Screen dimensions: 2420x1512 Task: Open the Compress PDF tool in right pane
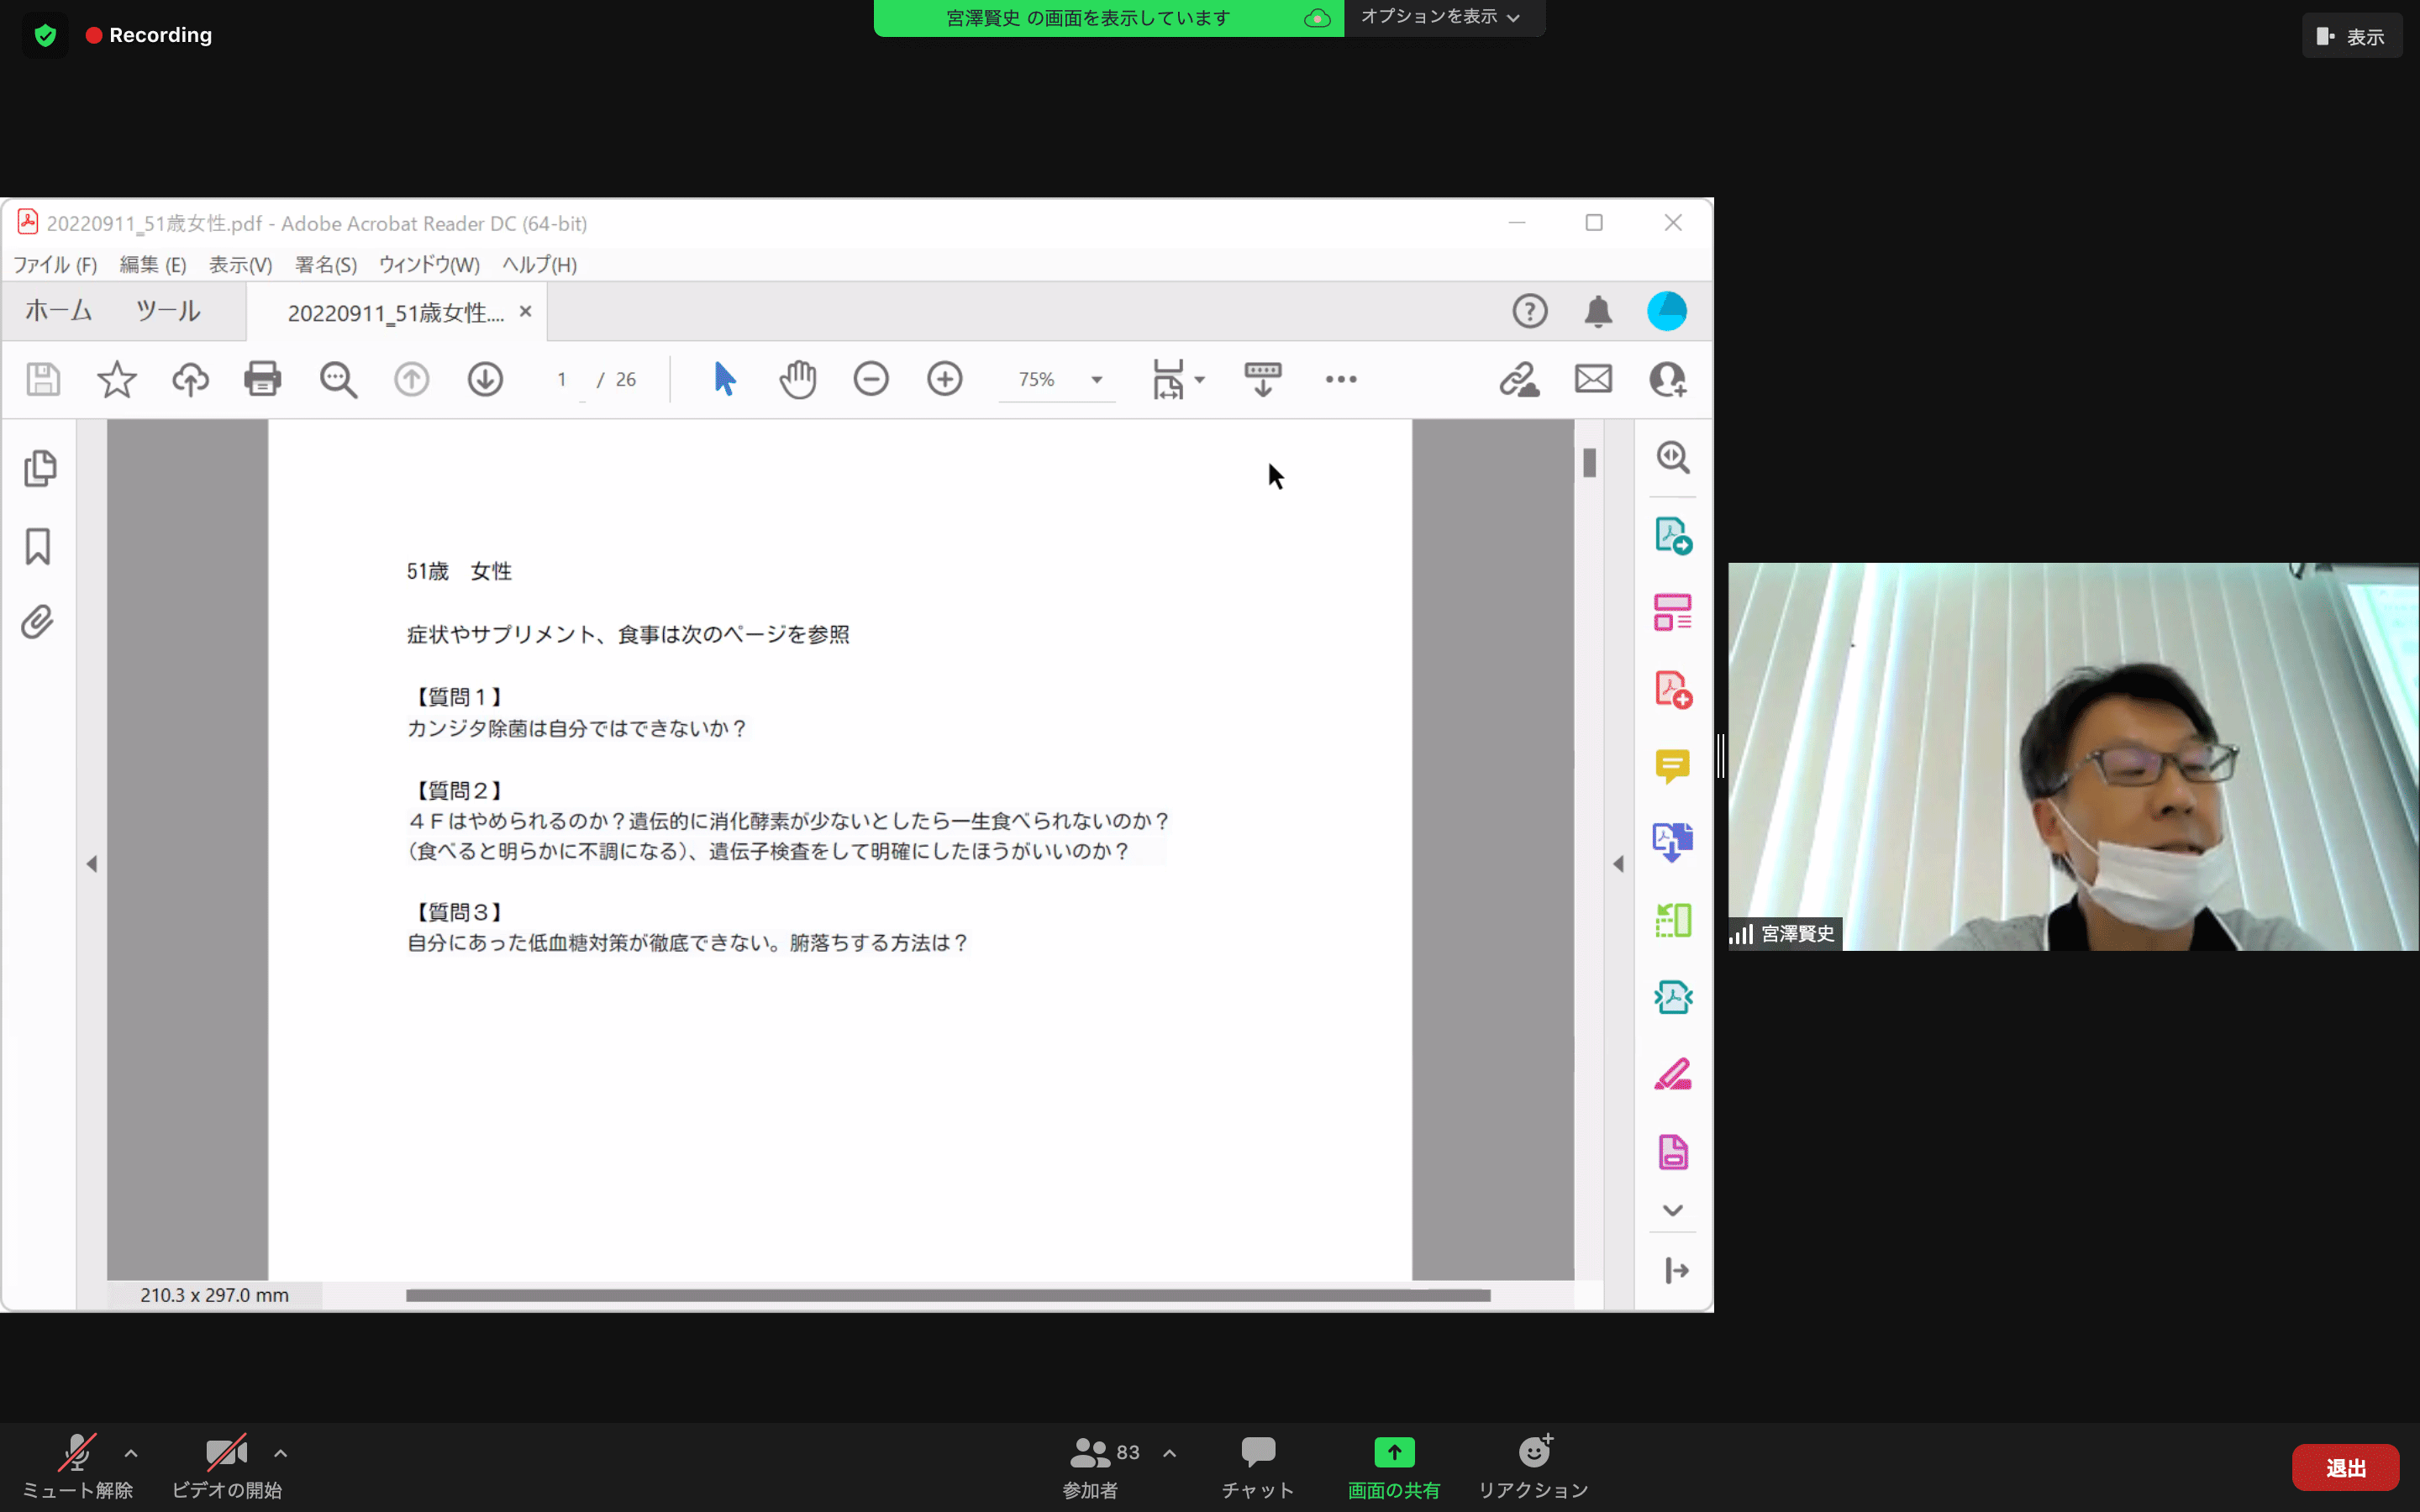1673,997
